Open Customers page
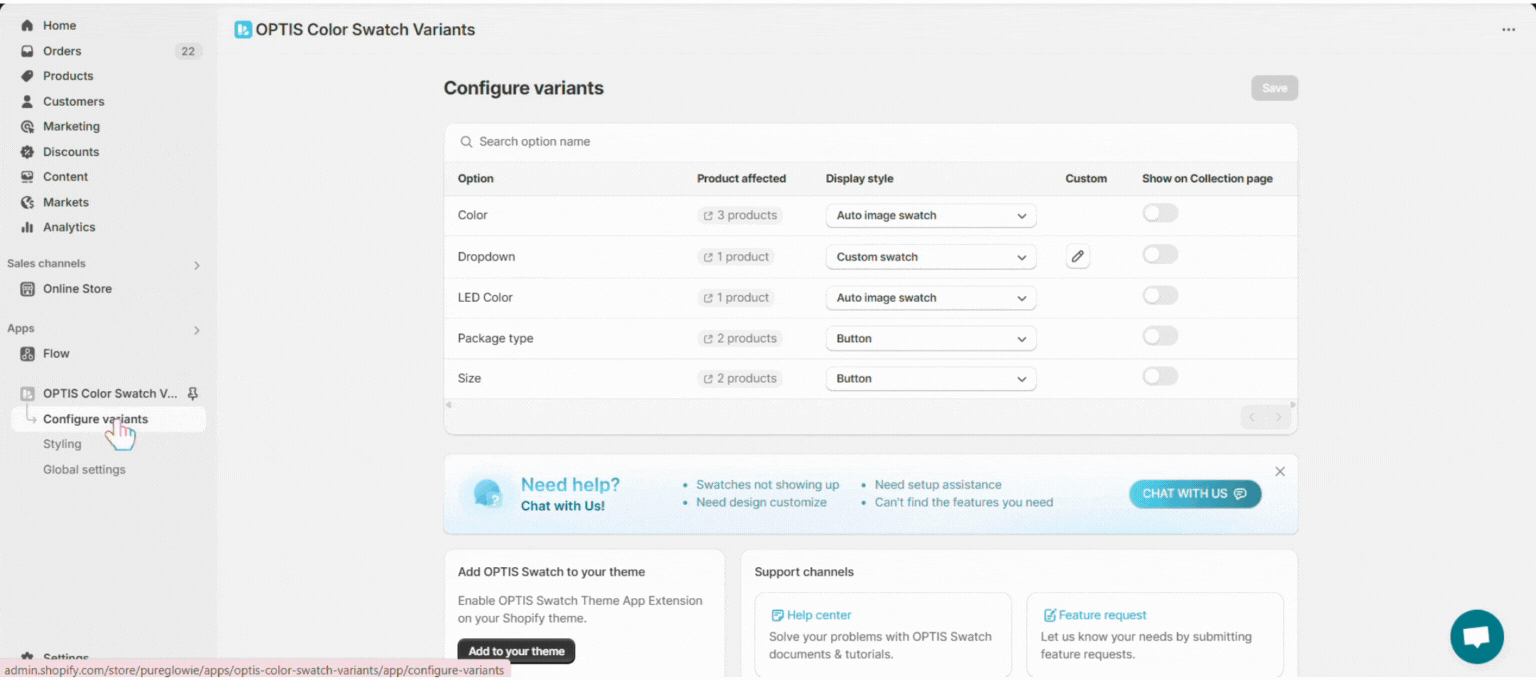This screenshot has height=680, width=1536. pyautogui.click(x=73, y=101)
